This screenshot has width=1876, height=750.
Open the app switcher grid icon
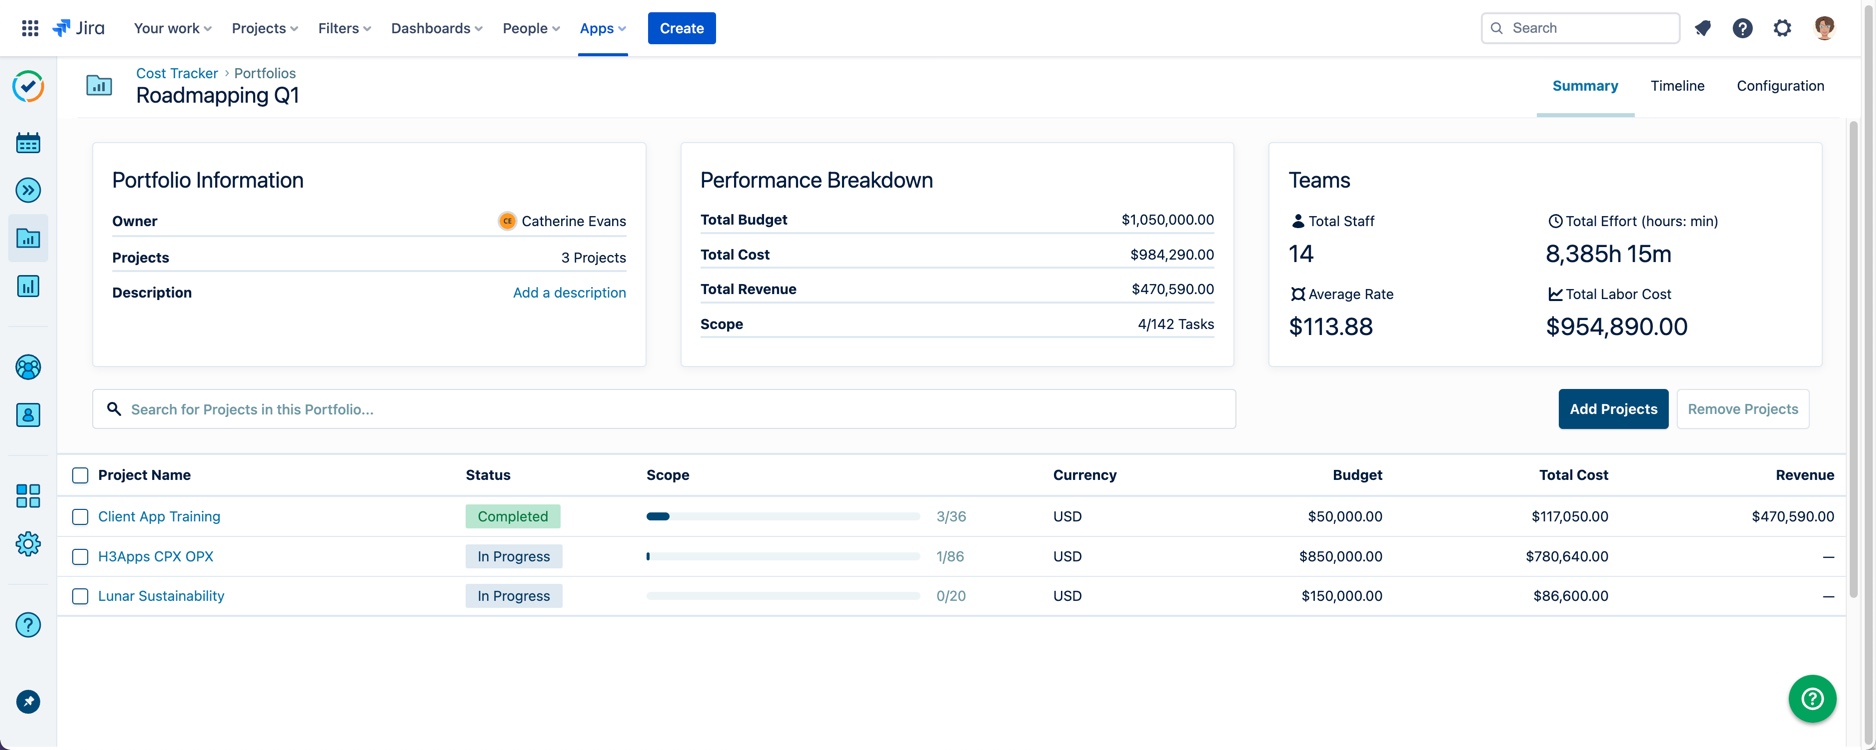(x=30, y=28)
